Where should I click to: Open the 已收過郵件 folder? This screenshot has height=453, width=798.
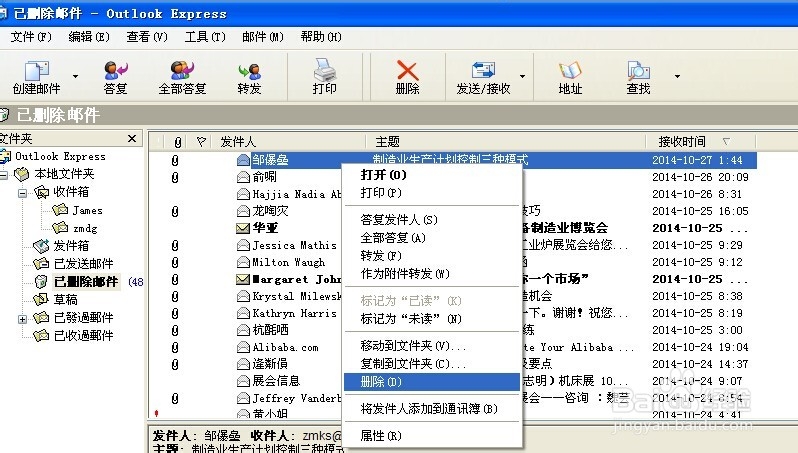click(83, 335)
